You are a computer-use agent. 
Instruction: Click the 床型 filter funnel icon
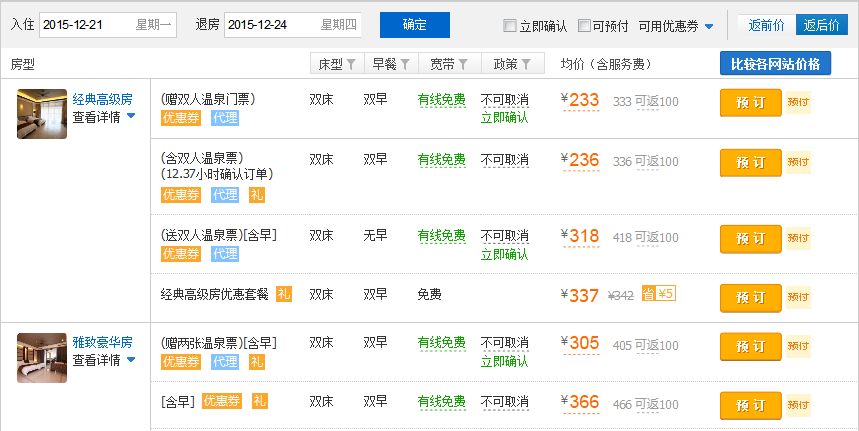351,65
